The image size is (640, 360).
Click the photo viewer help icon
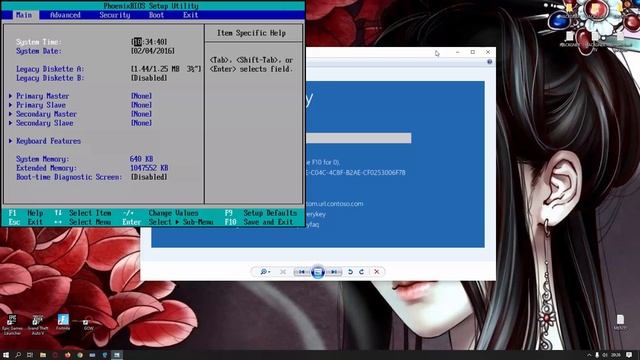tap(489, 62)
